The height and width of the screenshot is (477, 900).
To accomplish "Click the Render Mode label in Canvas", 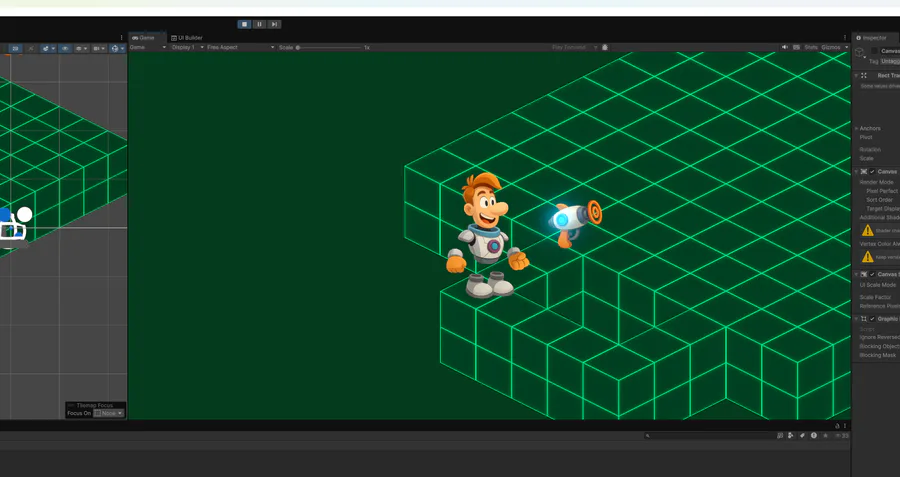I will (876, 182).
